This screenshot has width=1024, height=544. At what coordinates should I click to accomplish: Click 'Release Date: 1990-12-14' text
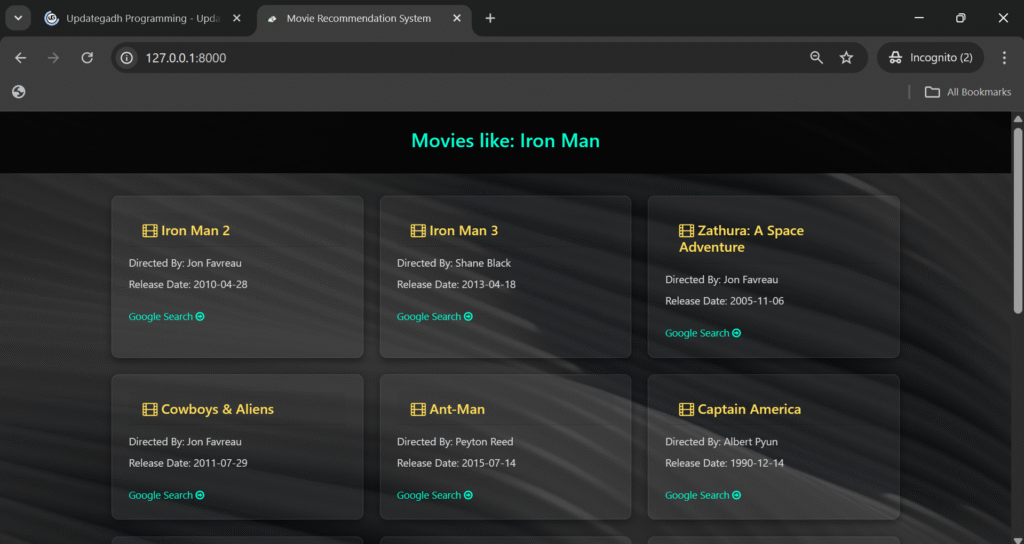pos(725,464)
